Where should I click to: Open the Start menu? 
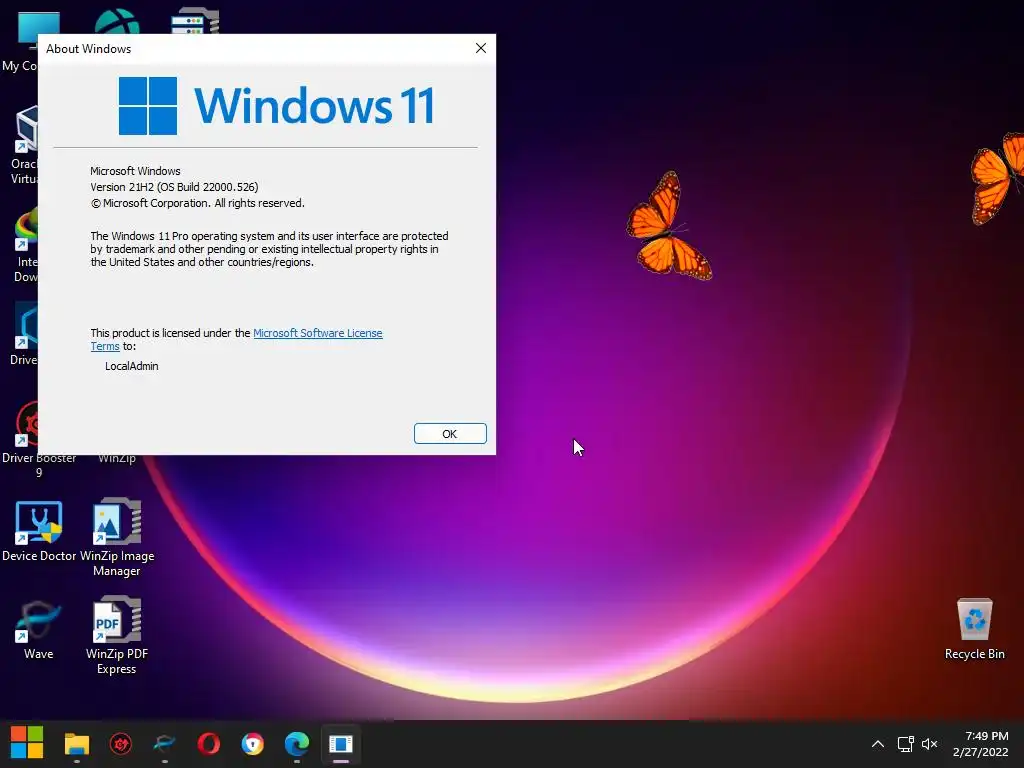27,743
